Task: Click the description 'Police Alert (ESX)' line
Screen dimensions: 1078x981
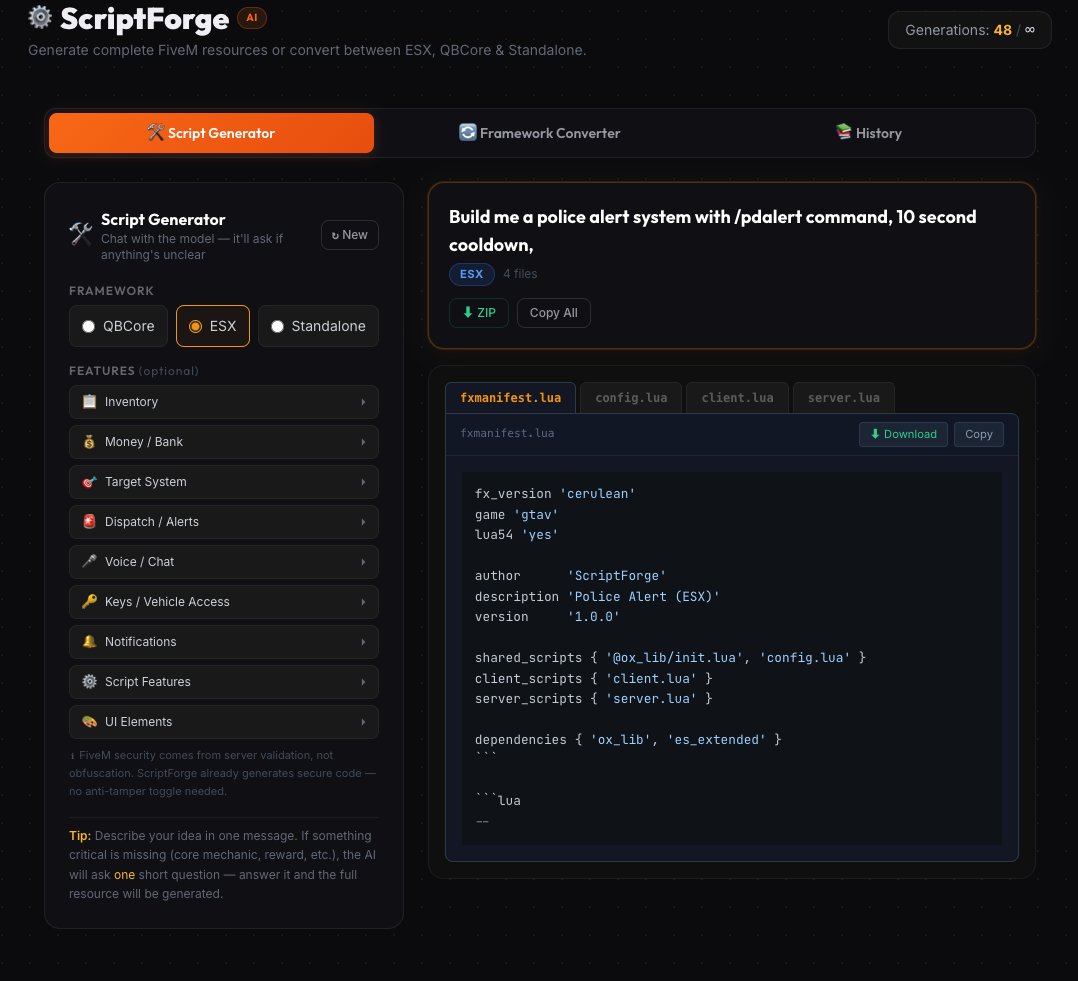Action: click(597, 596)
